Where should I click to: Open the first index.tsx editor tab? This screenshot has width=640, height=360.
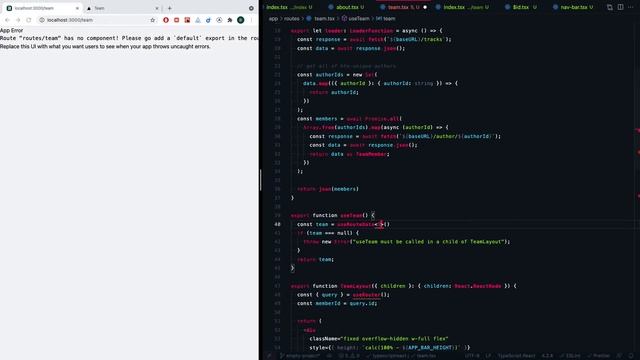tap(289, 7)
